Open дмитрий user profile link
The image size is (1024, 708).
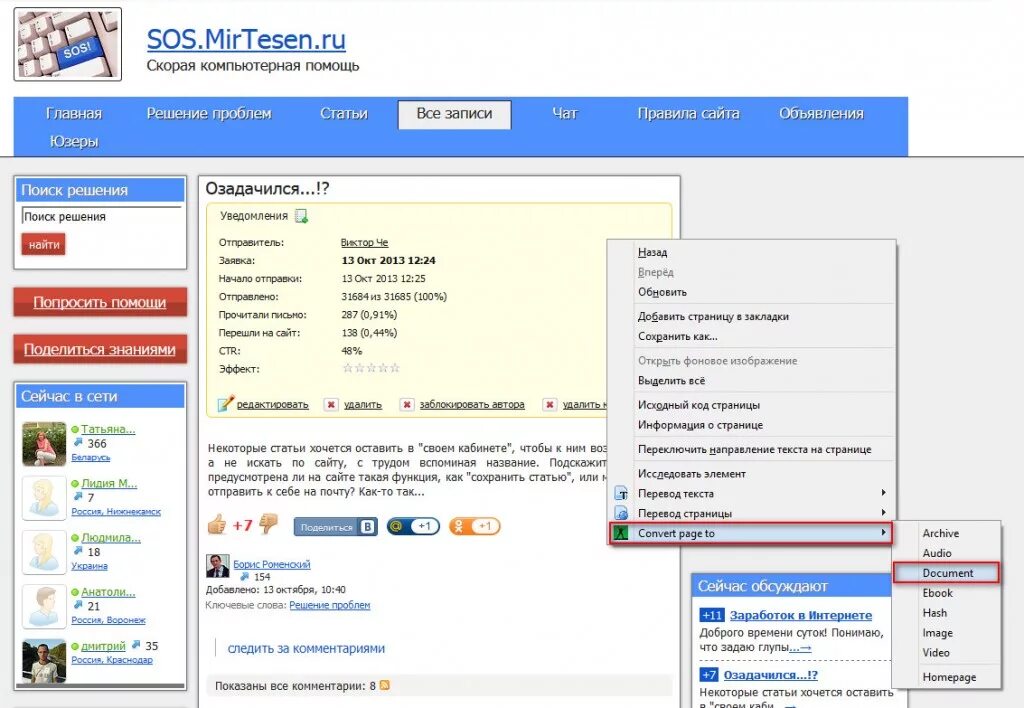pos(103,646)
